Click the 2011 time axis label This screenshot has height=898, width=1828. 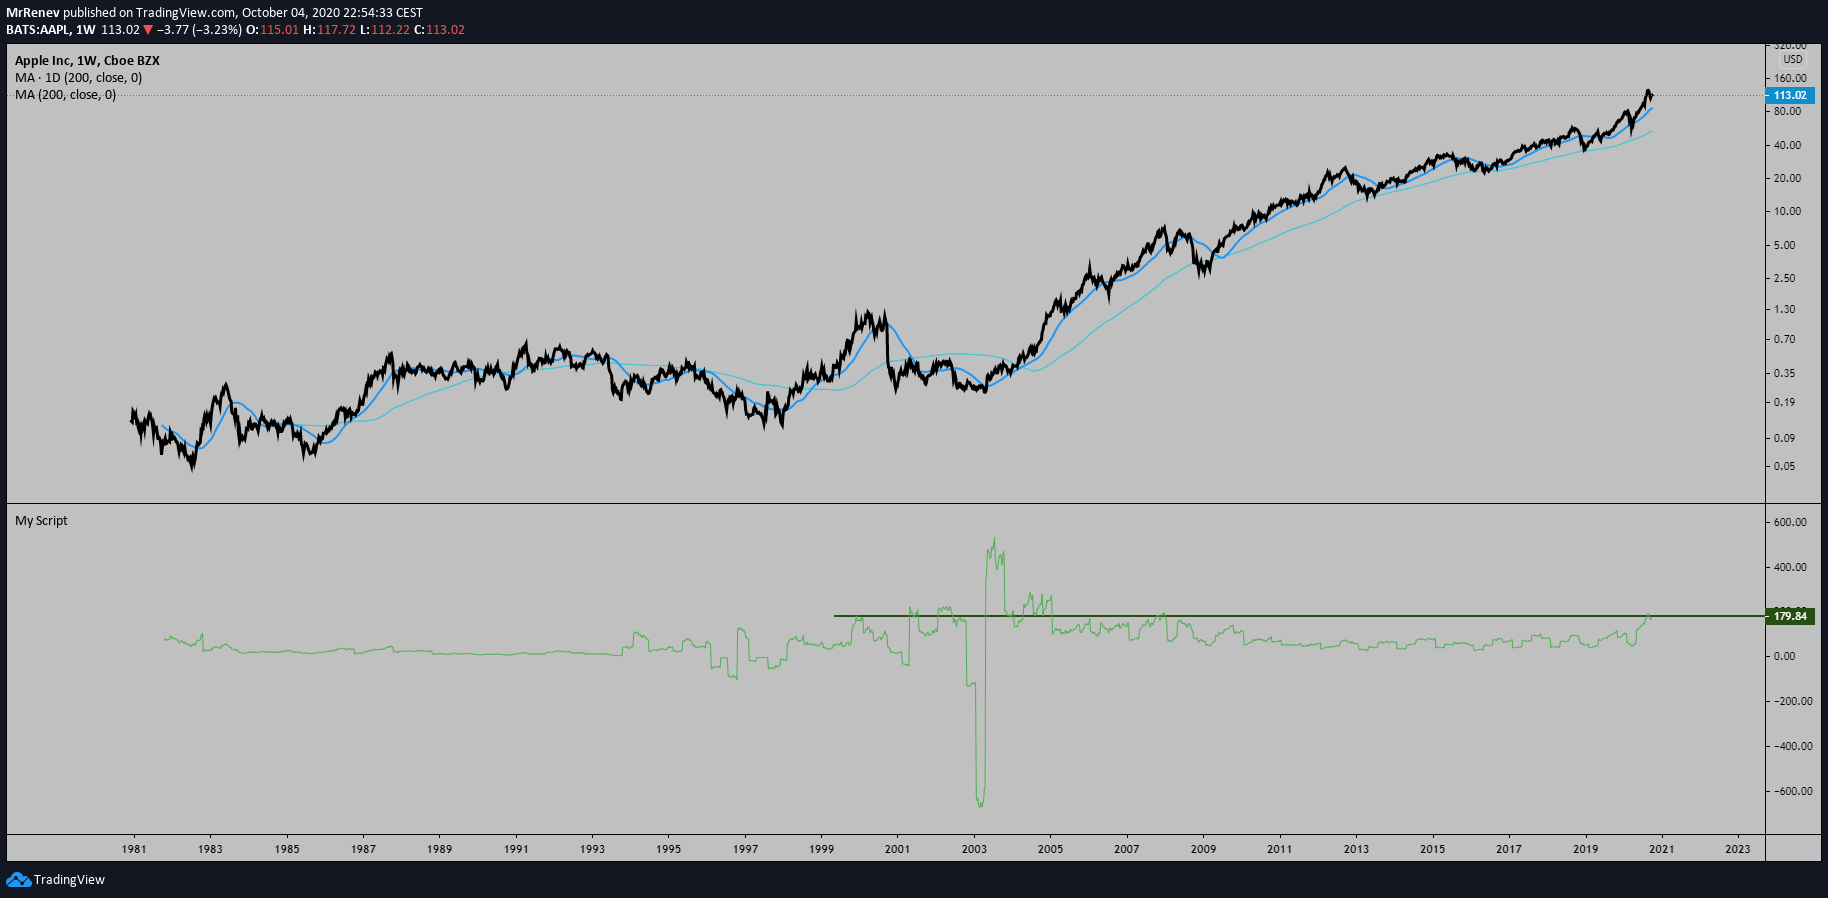pos(1279,849)
